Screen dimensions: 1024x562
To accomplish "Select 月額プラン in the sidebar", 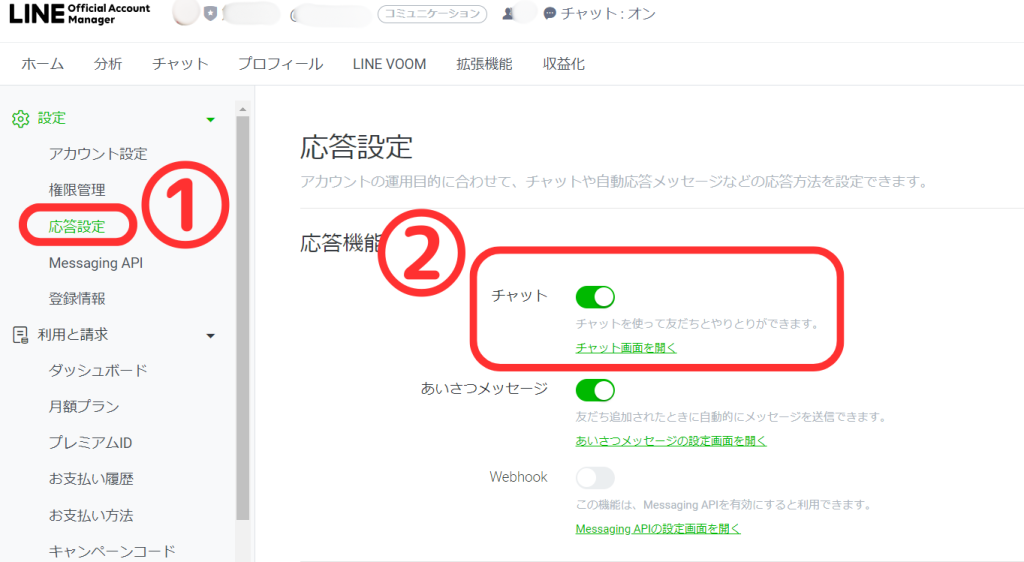I will pos(84,407).
